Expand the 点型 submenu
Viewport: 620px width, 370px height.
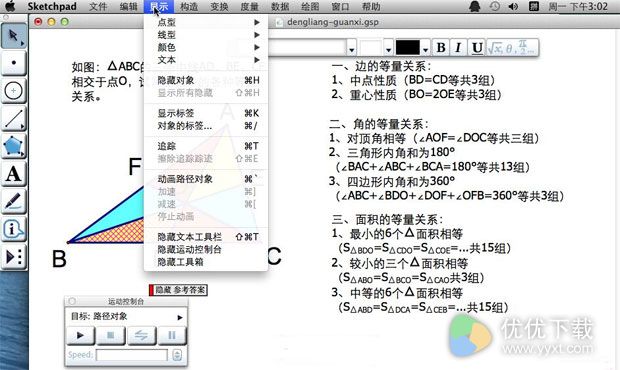click(206, 23)
